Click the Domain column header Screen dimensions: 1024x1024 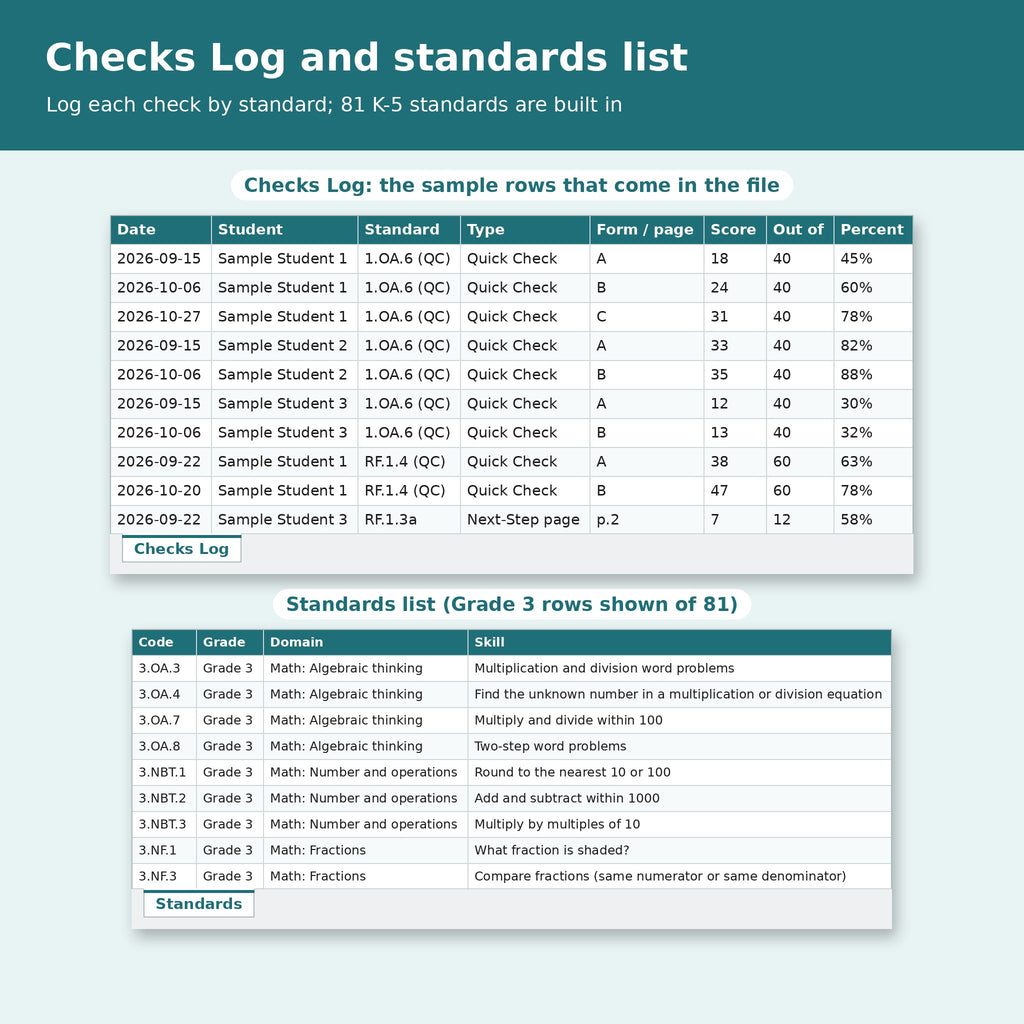pos(366,643)
